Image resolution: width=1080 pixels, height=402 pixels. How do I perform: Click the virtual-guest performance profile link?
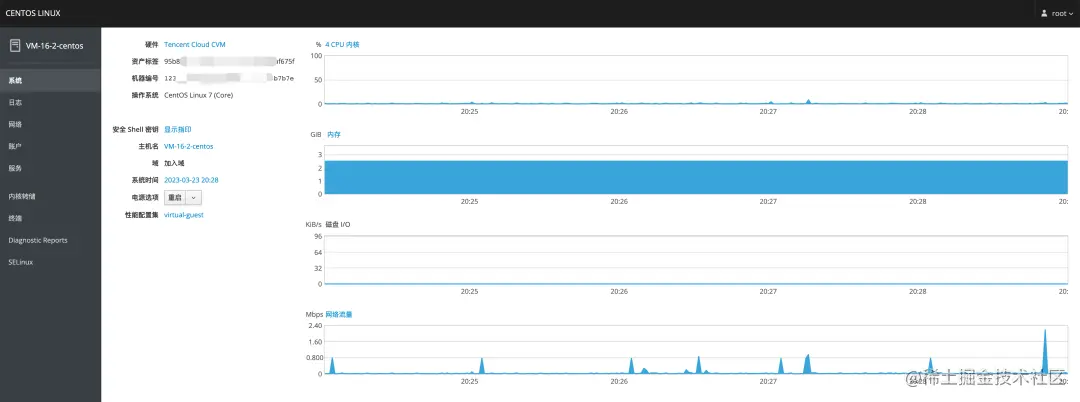click(184, 215)
